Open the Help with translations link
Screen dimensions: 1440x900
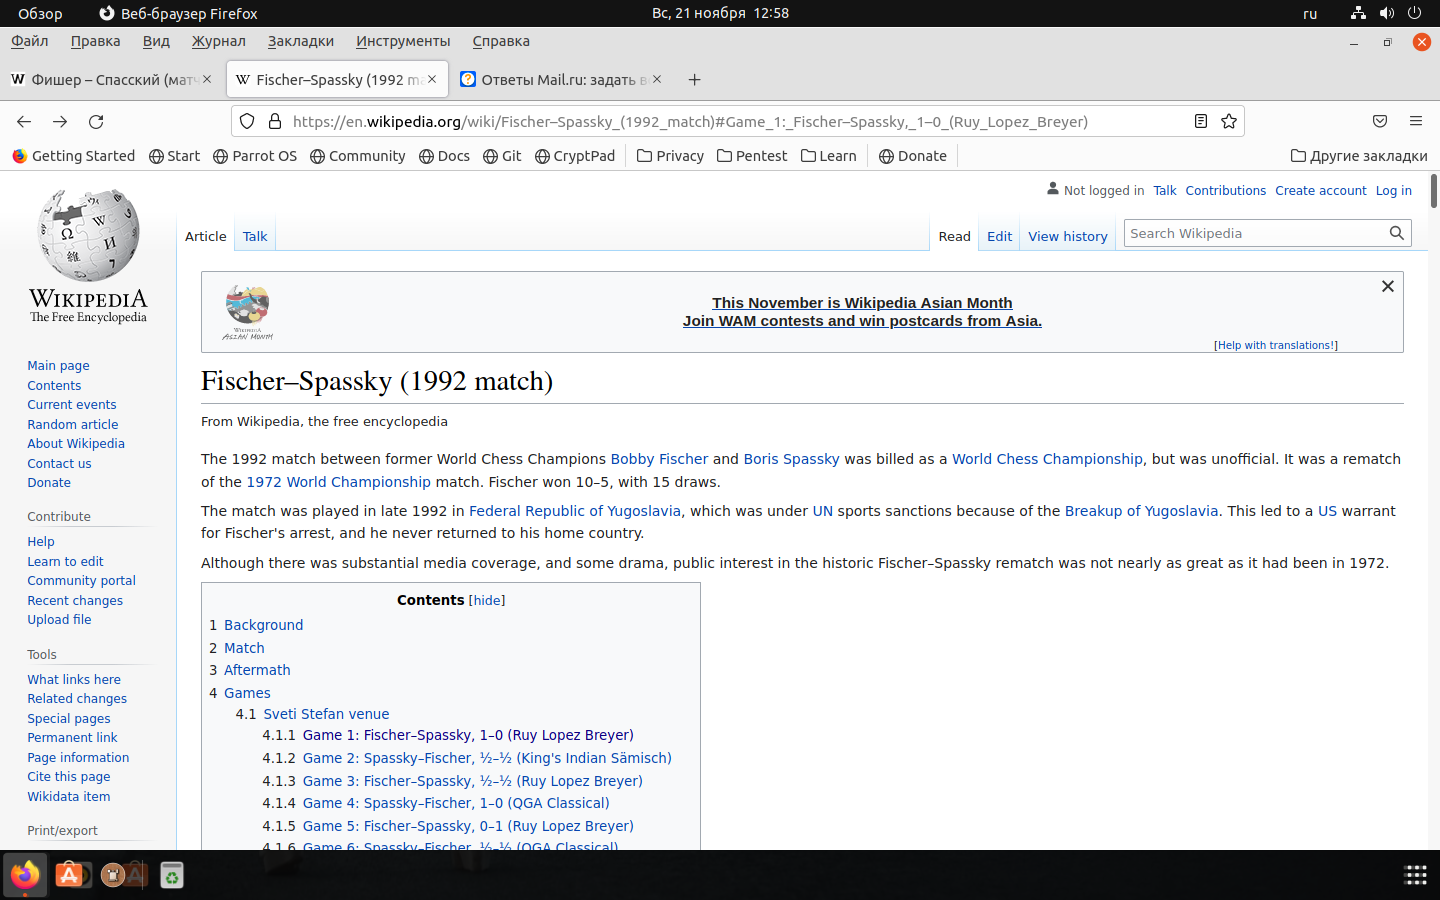click(x=1275, y=345)
